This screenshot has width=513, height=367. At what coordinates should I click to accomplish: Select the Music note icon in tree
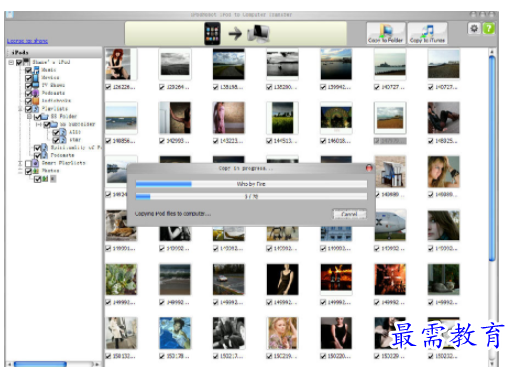[x=36, y=70]
